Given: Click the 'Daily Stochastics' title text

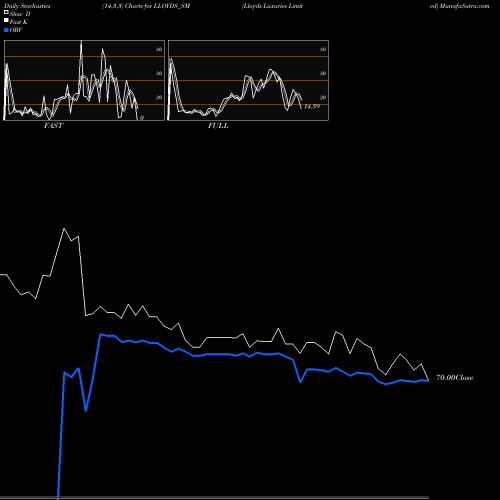Looking at the screenshot, I should click(27, 6).
